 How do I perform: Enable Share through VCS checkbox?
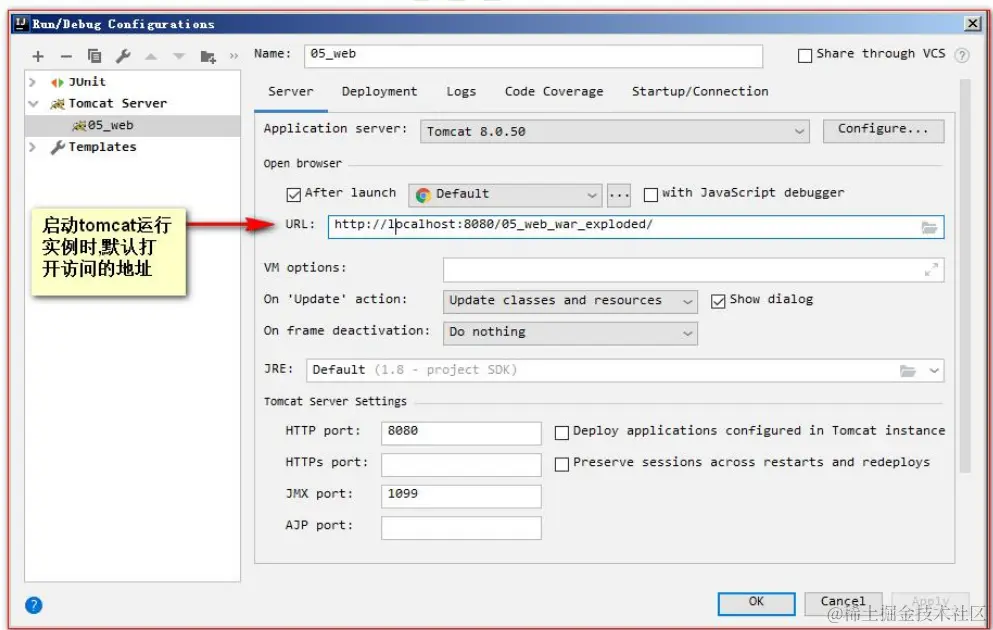[x=804, y=56]
